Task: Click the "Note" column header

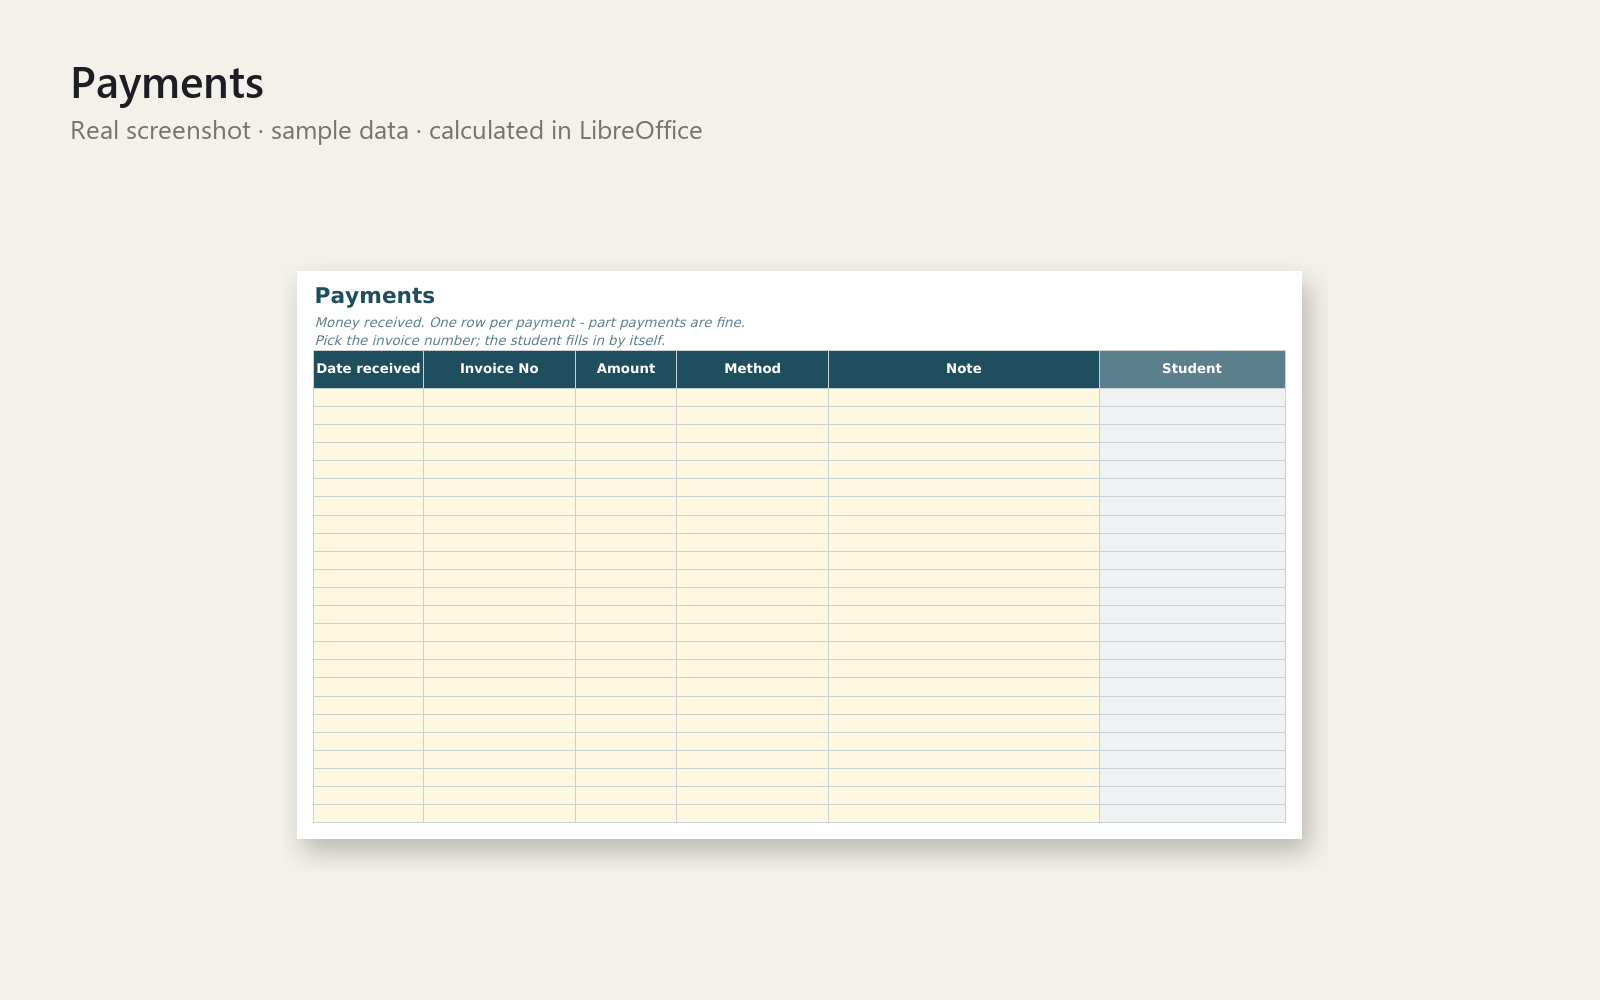Action: tap(964, 369)
